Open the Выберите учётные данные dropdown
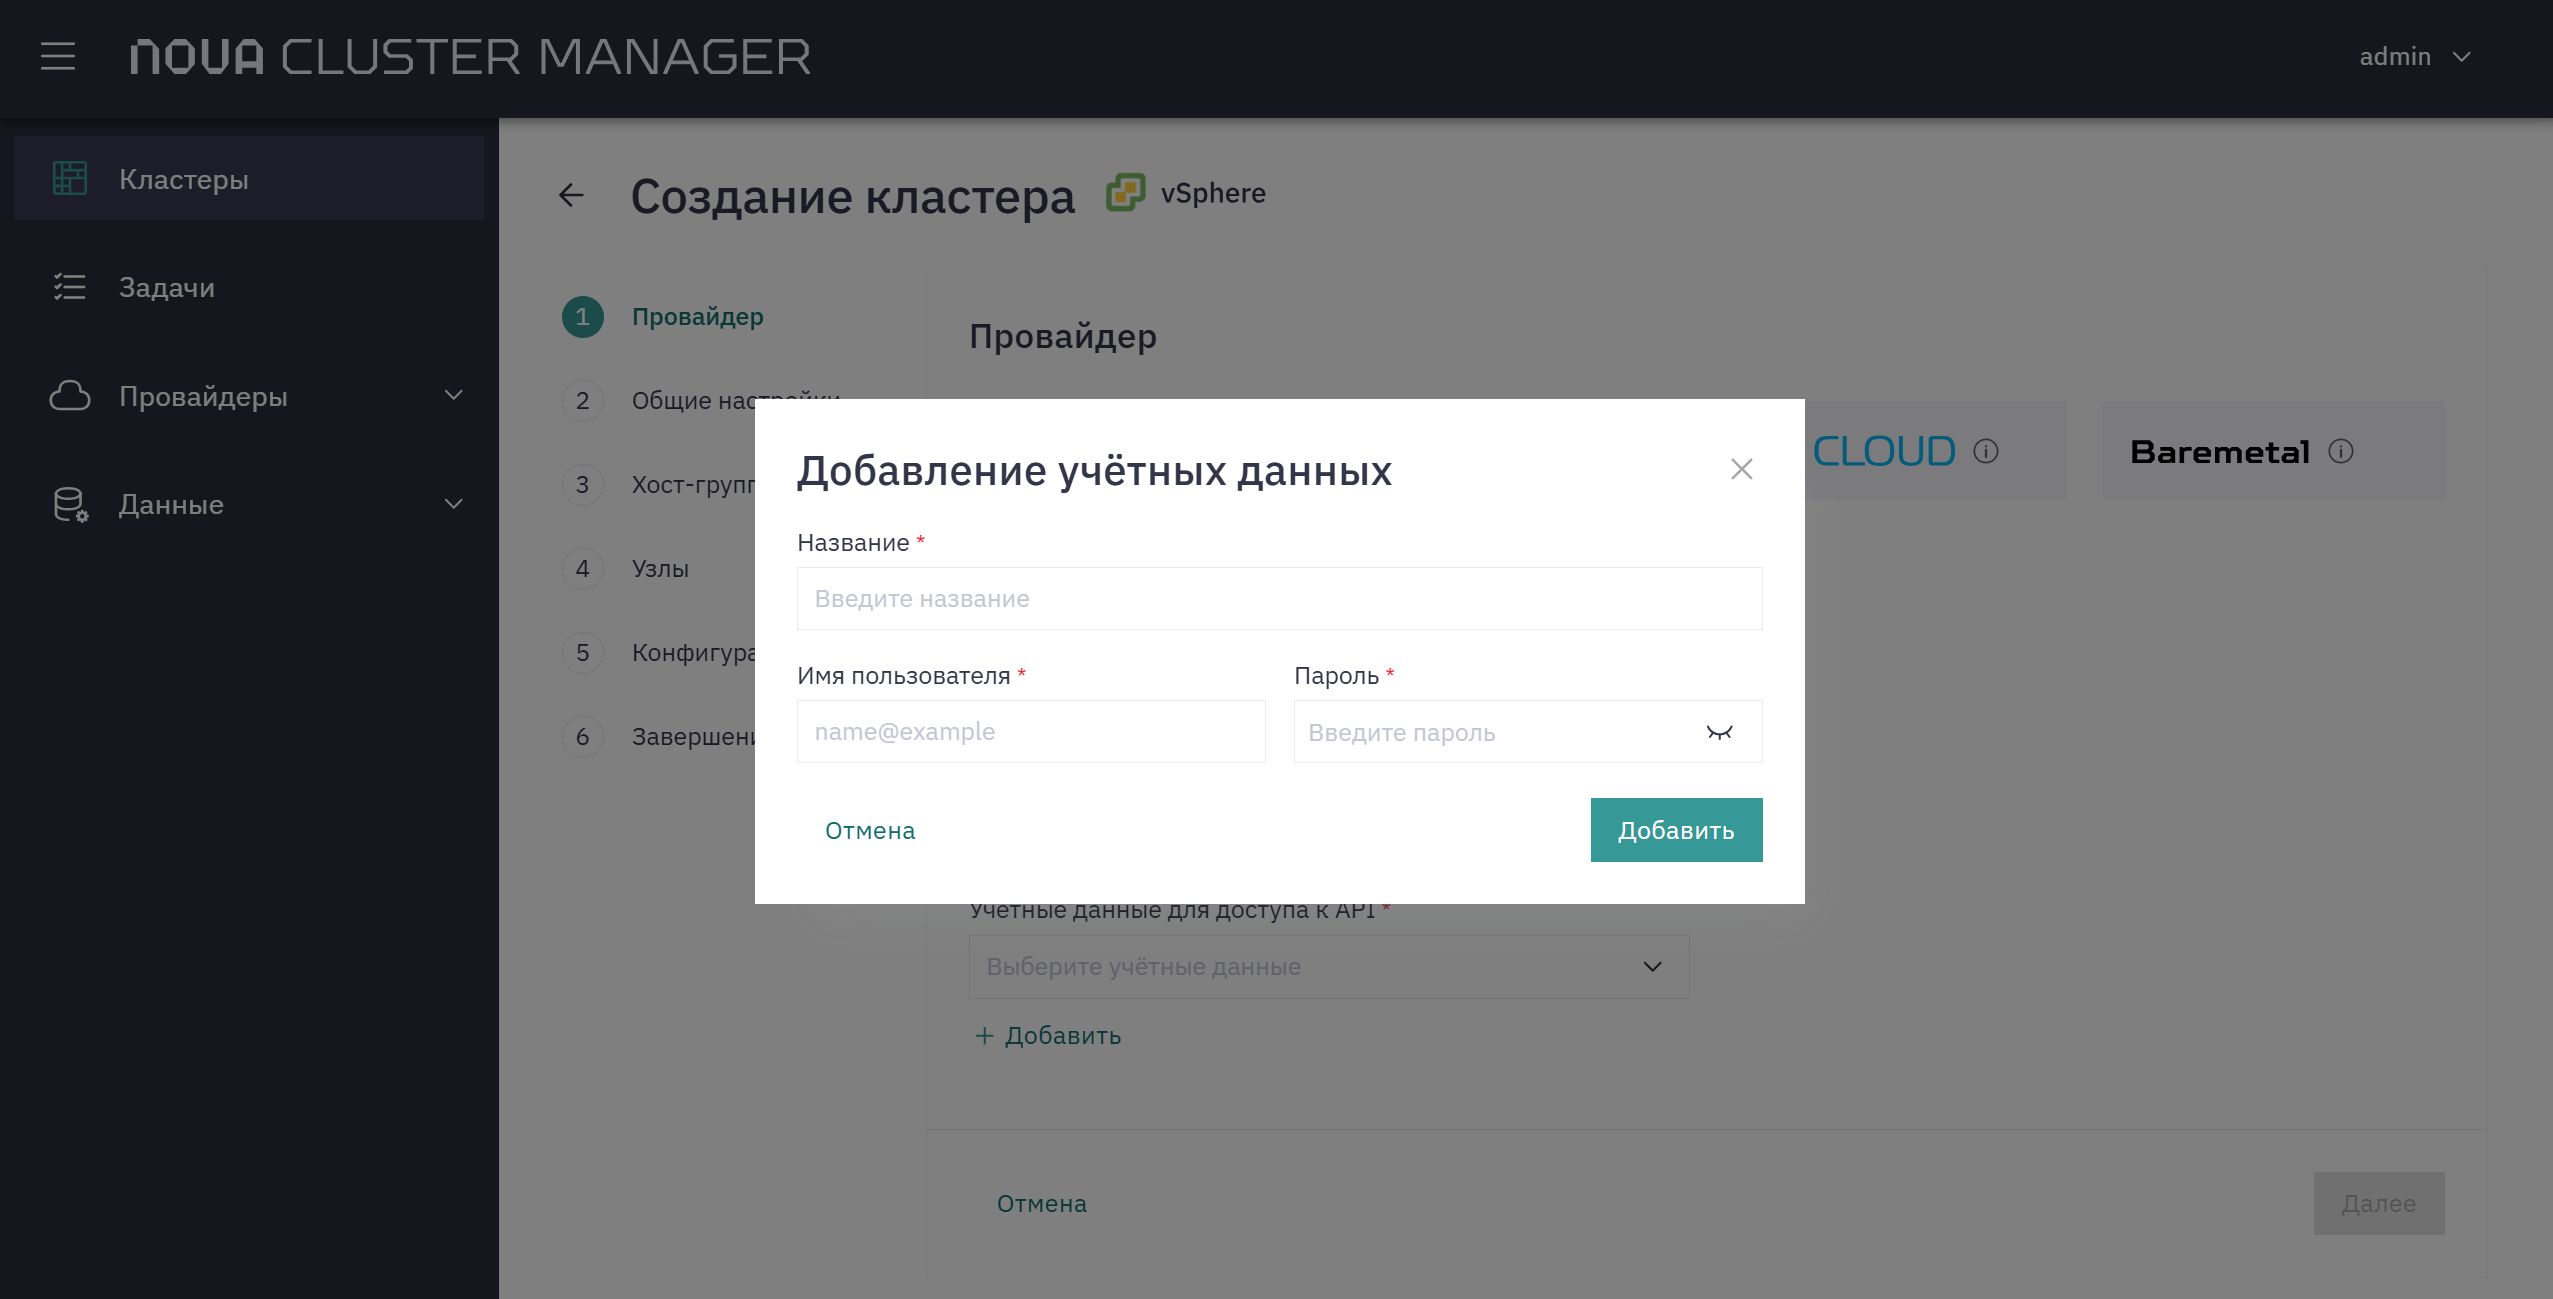The height and width of the screenshot is (1299, 2553). (x=1329, y=967)
